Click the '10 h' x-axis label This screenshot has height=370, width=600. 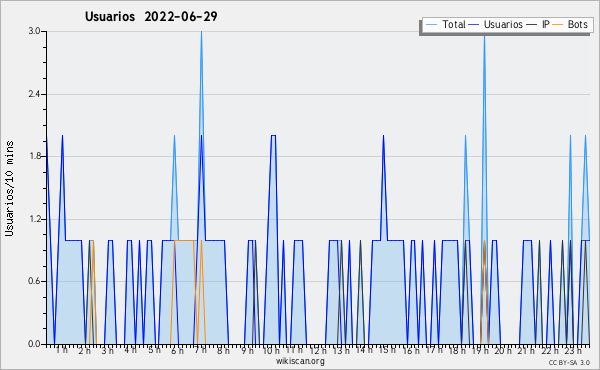click(x=271, y=350)
